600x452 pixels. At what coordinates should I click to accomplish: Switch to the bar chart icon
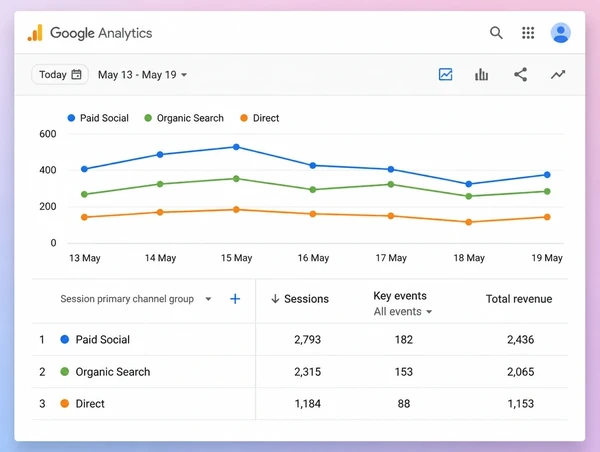[481, 74]
